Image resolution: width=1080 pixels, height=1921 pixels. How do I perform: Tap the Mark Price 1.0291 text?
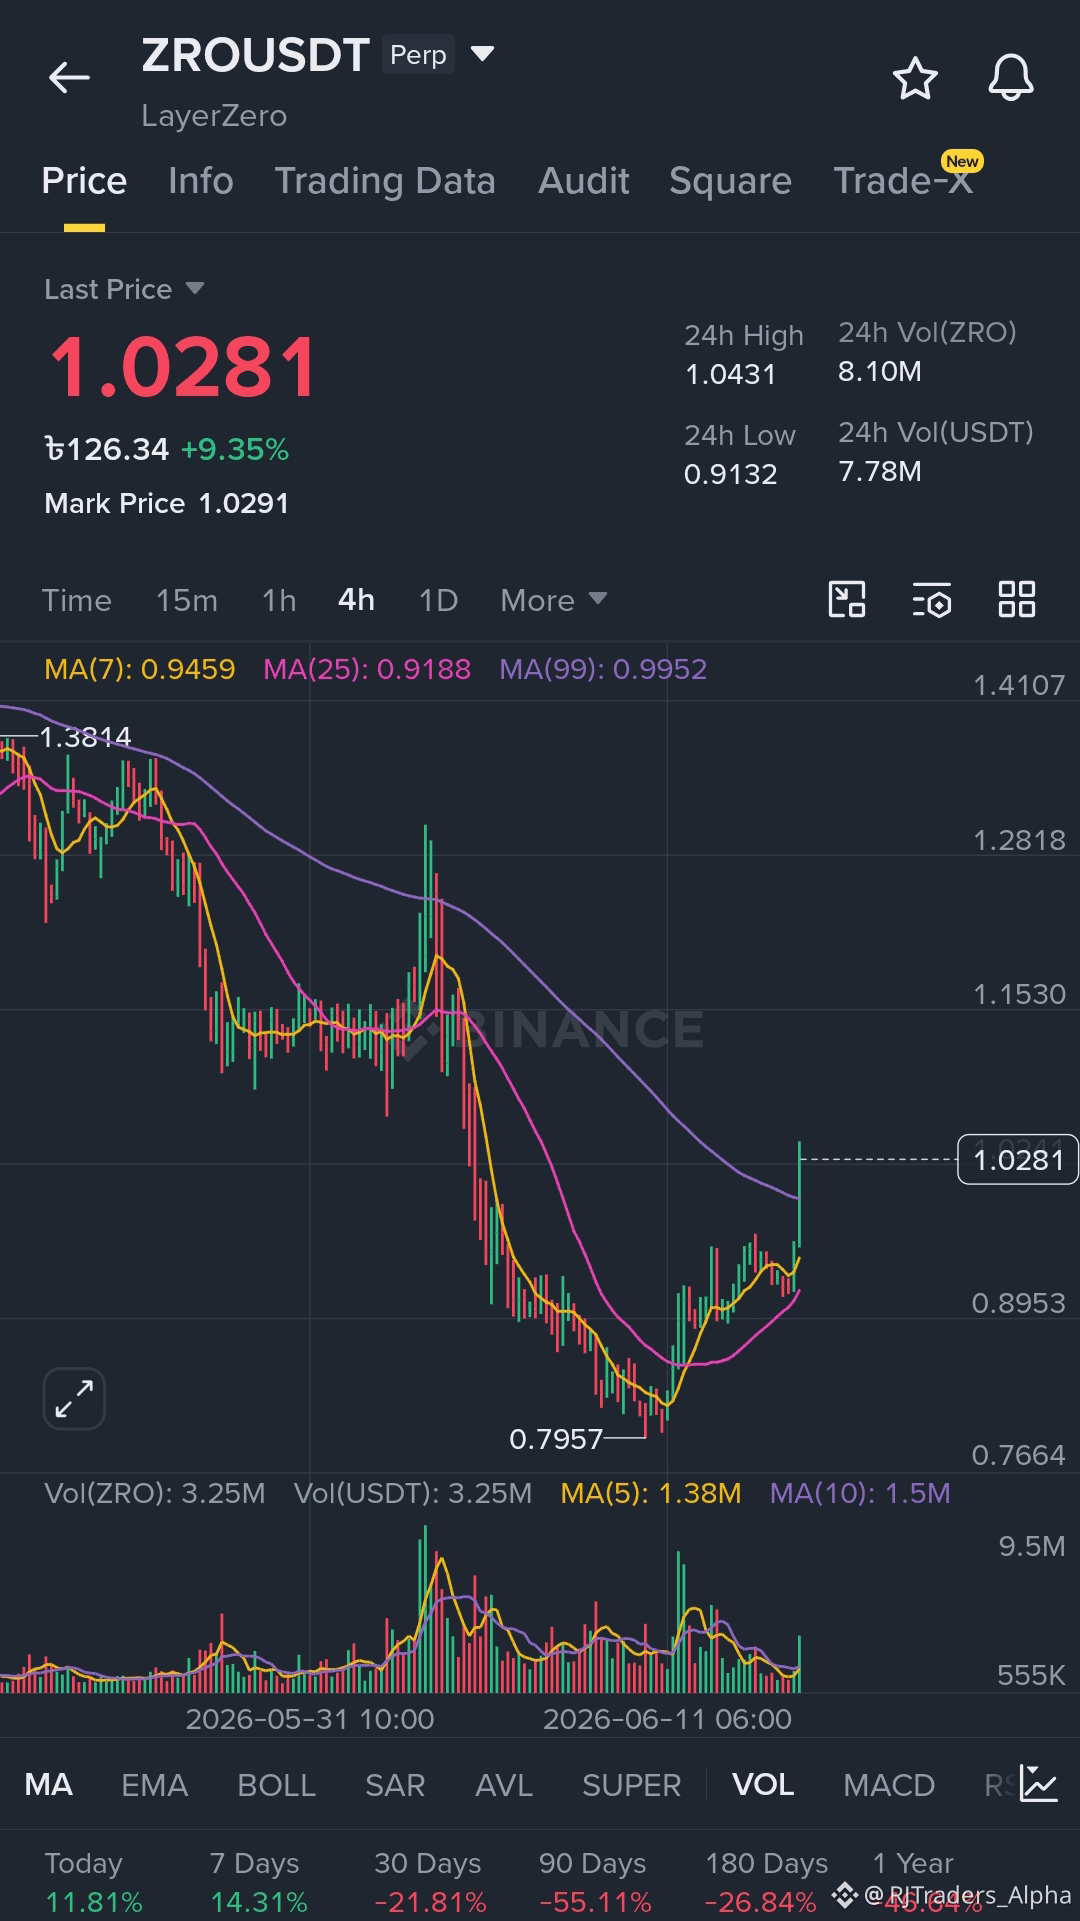click(x=167, y=503)
